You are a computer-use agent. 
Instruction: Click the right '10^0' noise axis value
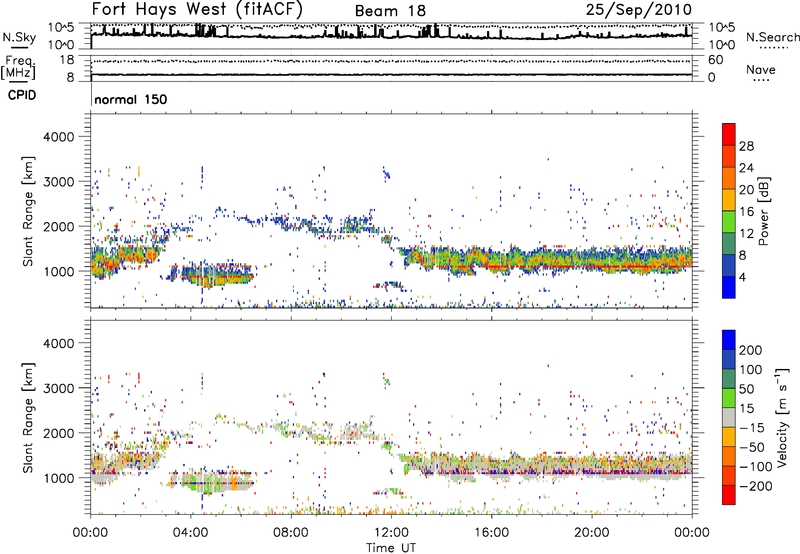coord(721,45)
